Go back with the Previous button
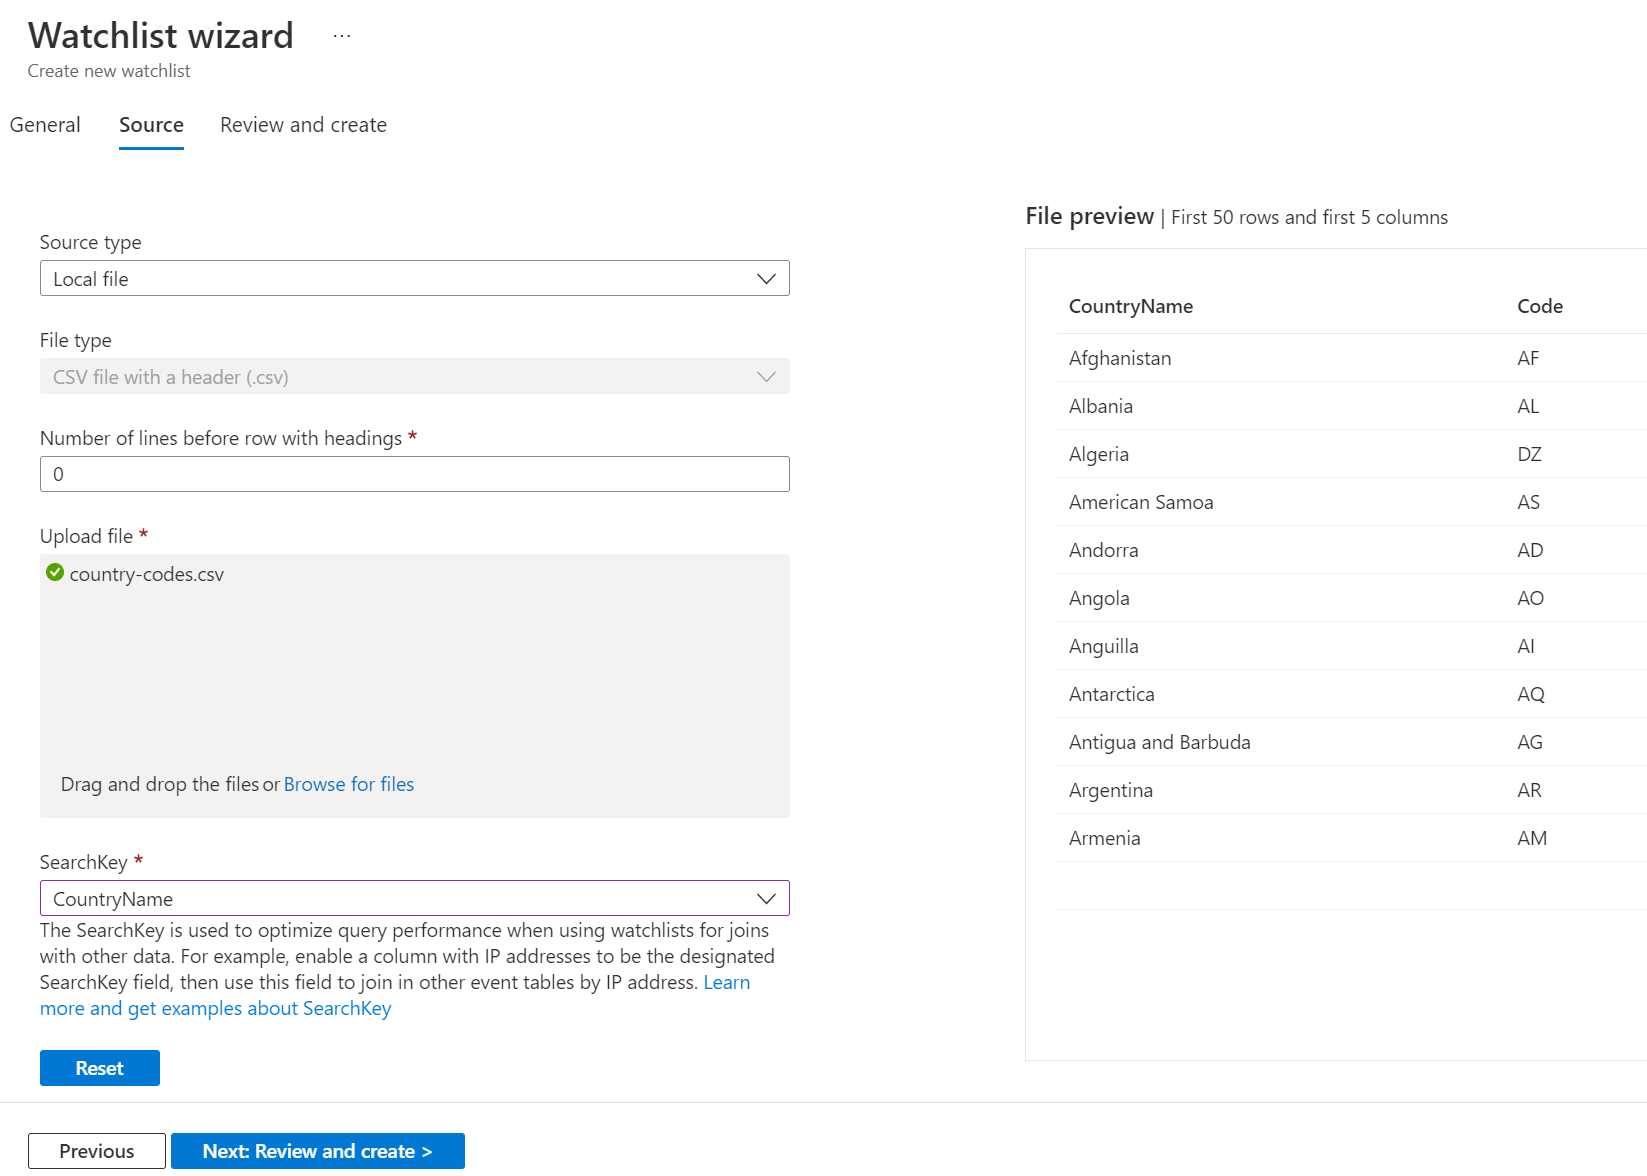 pos(96,1151)
